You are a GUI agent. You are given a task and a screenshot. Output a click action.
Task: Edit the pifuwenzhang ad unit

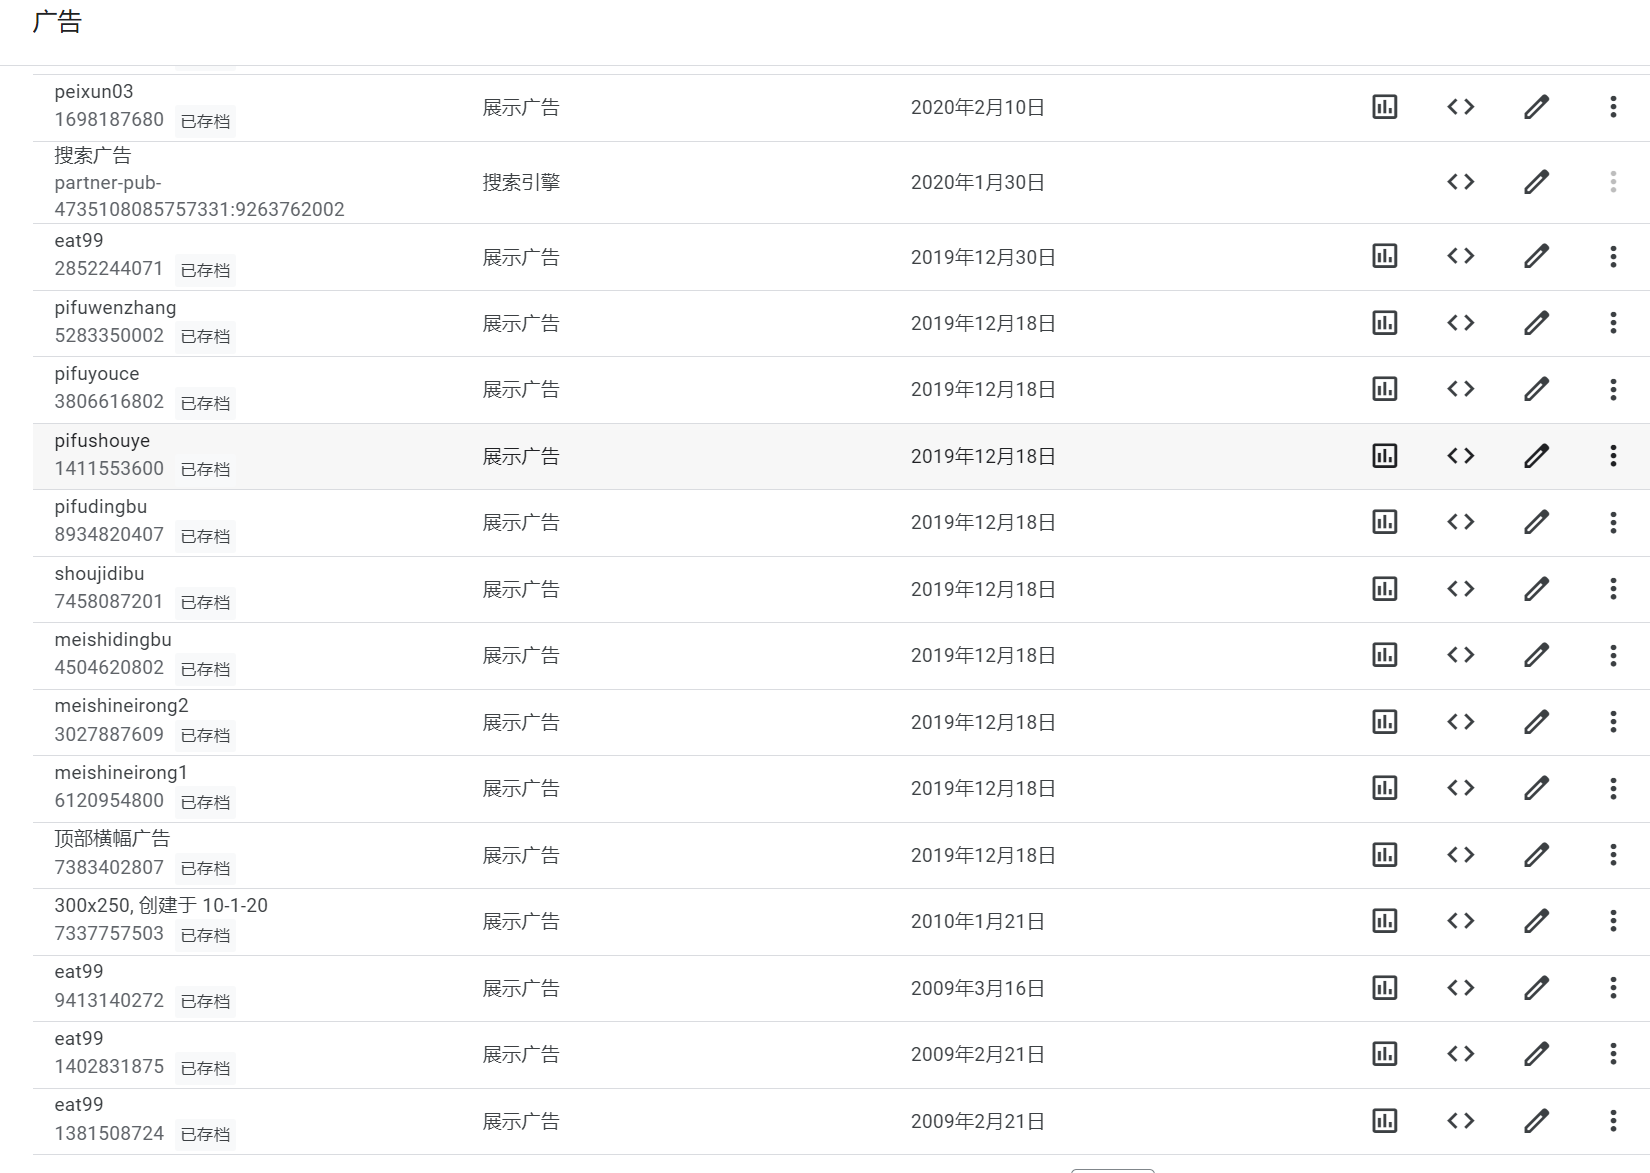pyautogui.click(x=1536, y=323)
